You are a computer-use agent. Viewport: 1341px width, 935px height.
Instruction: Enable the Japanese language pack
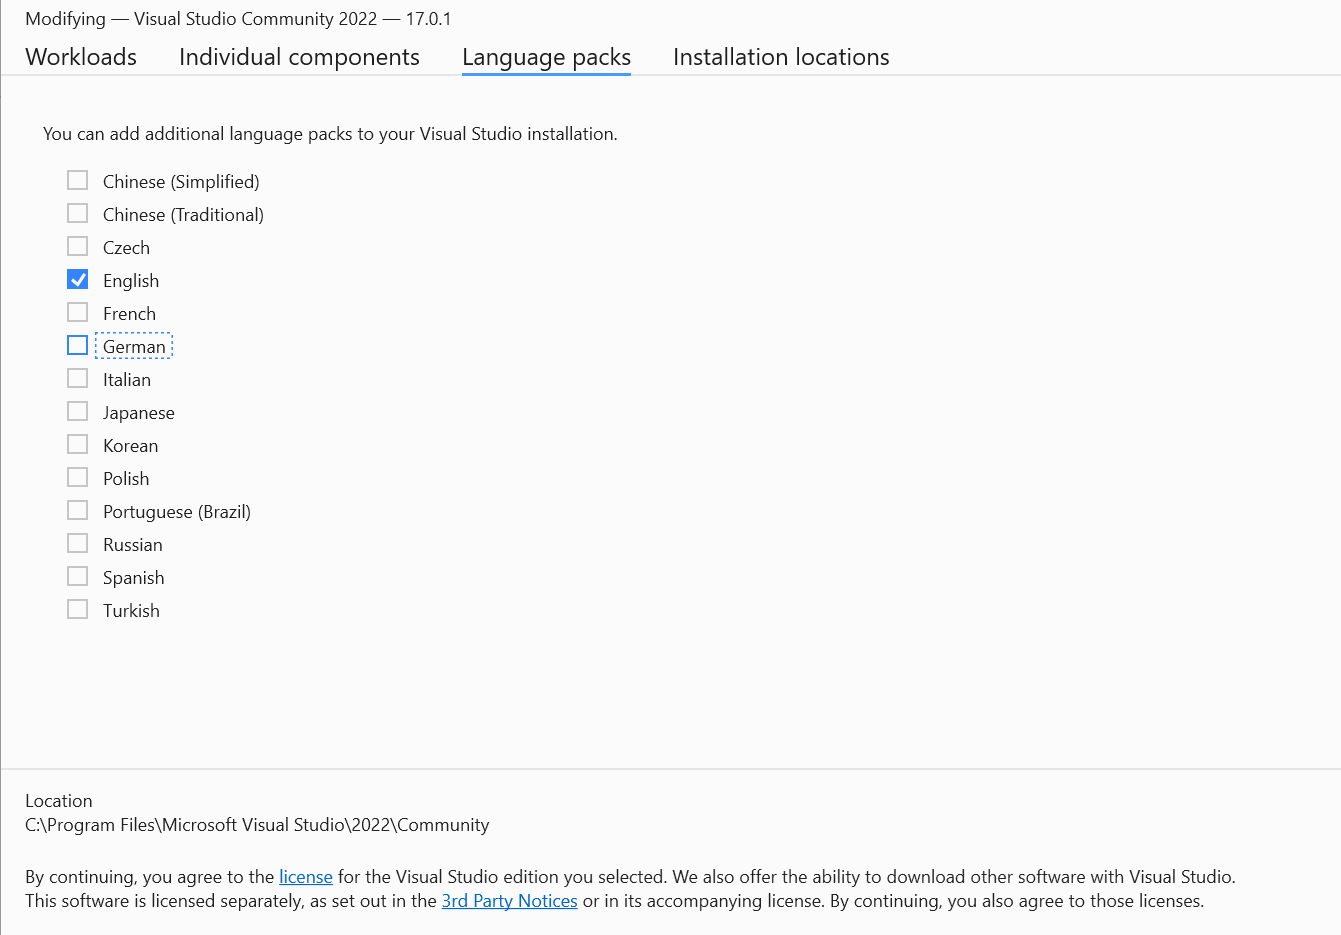coord(77,411)
